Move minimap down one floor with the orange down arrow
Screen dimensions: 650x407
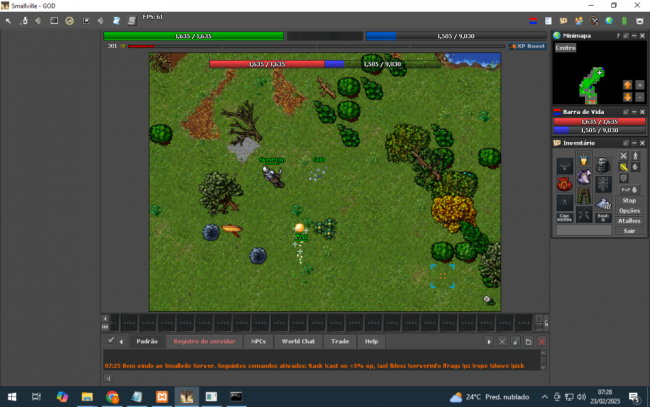pyautogui.click(x=628, y=97)
